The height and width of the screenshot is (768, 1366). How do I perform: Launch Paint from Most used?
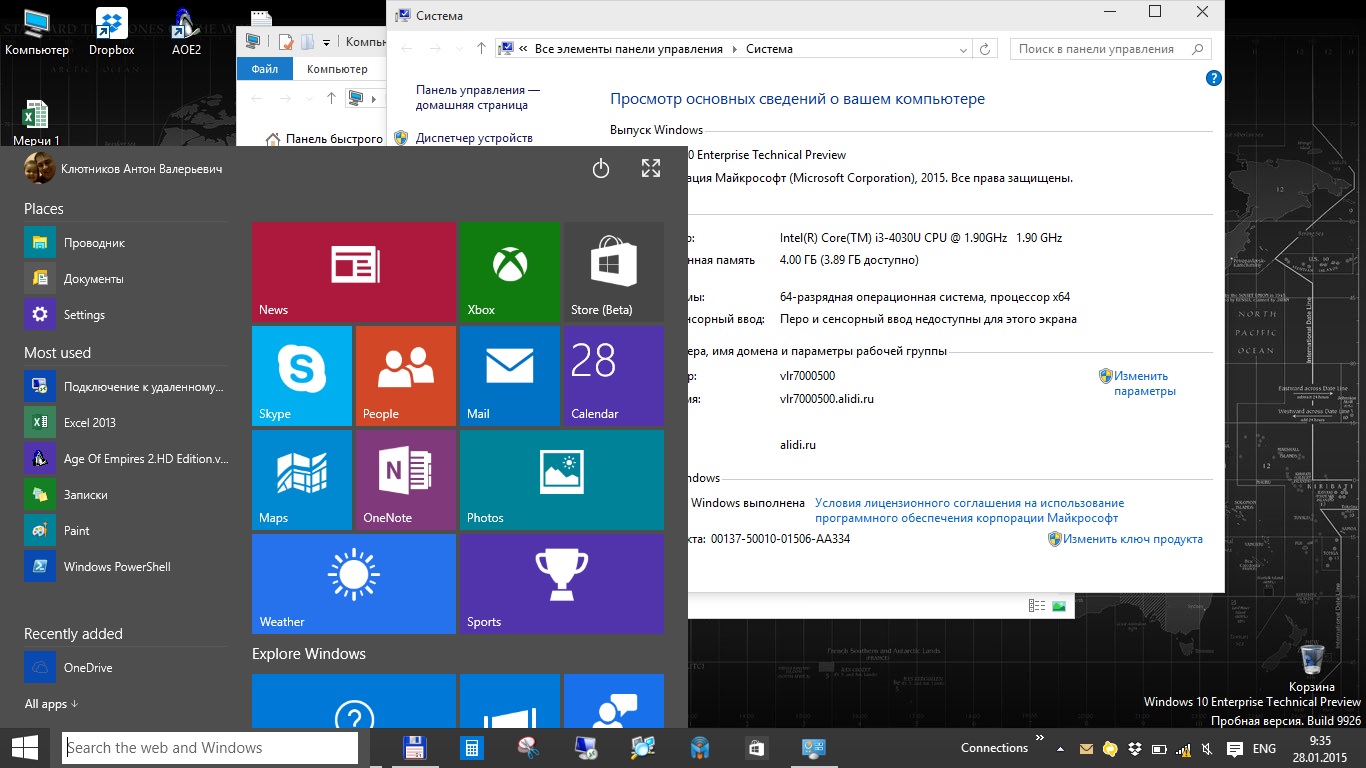tap(126, 530)
